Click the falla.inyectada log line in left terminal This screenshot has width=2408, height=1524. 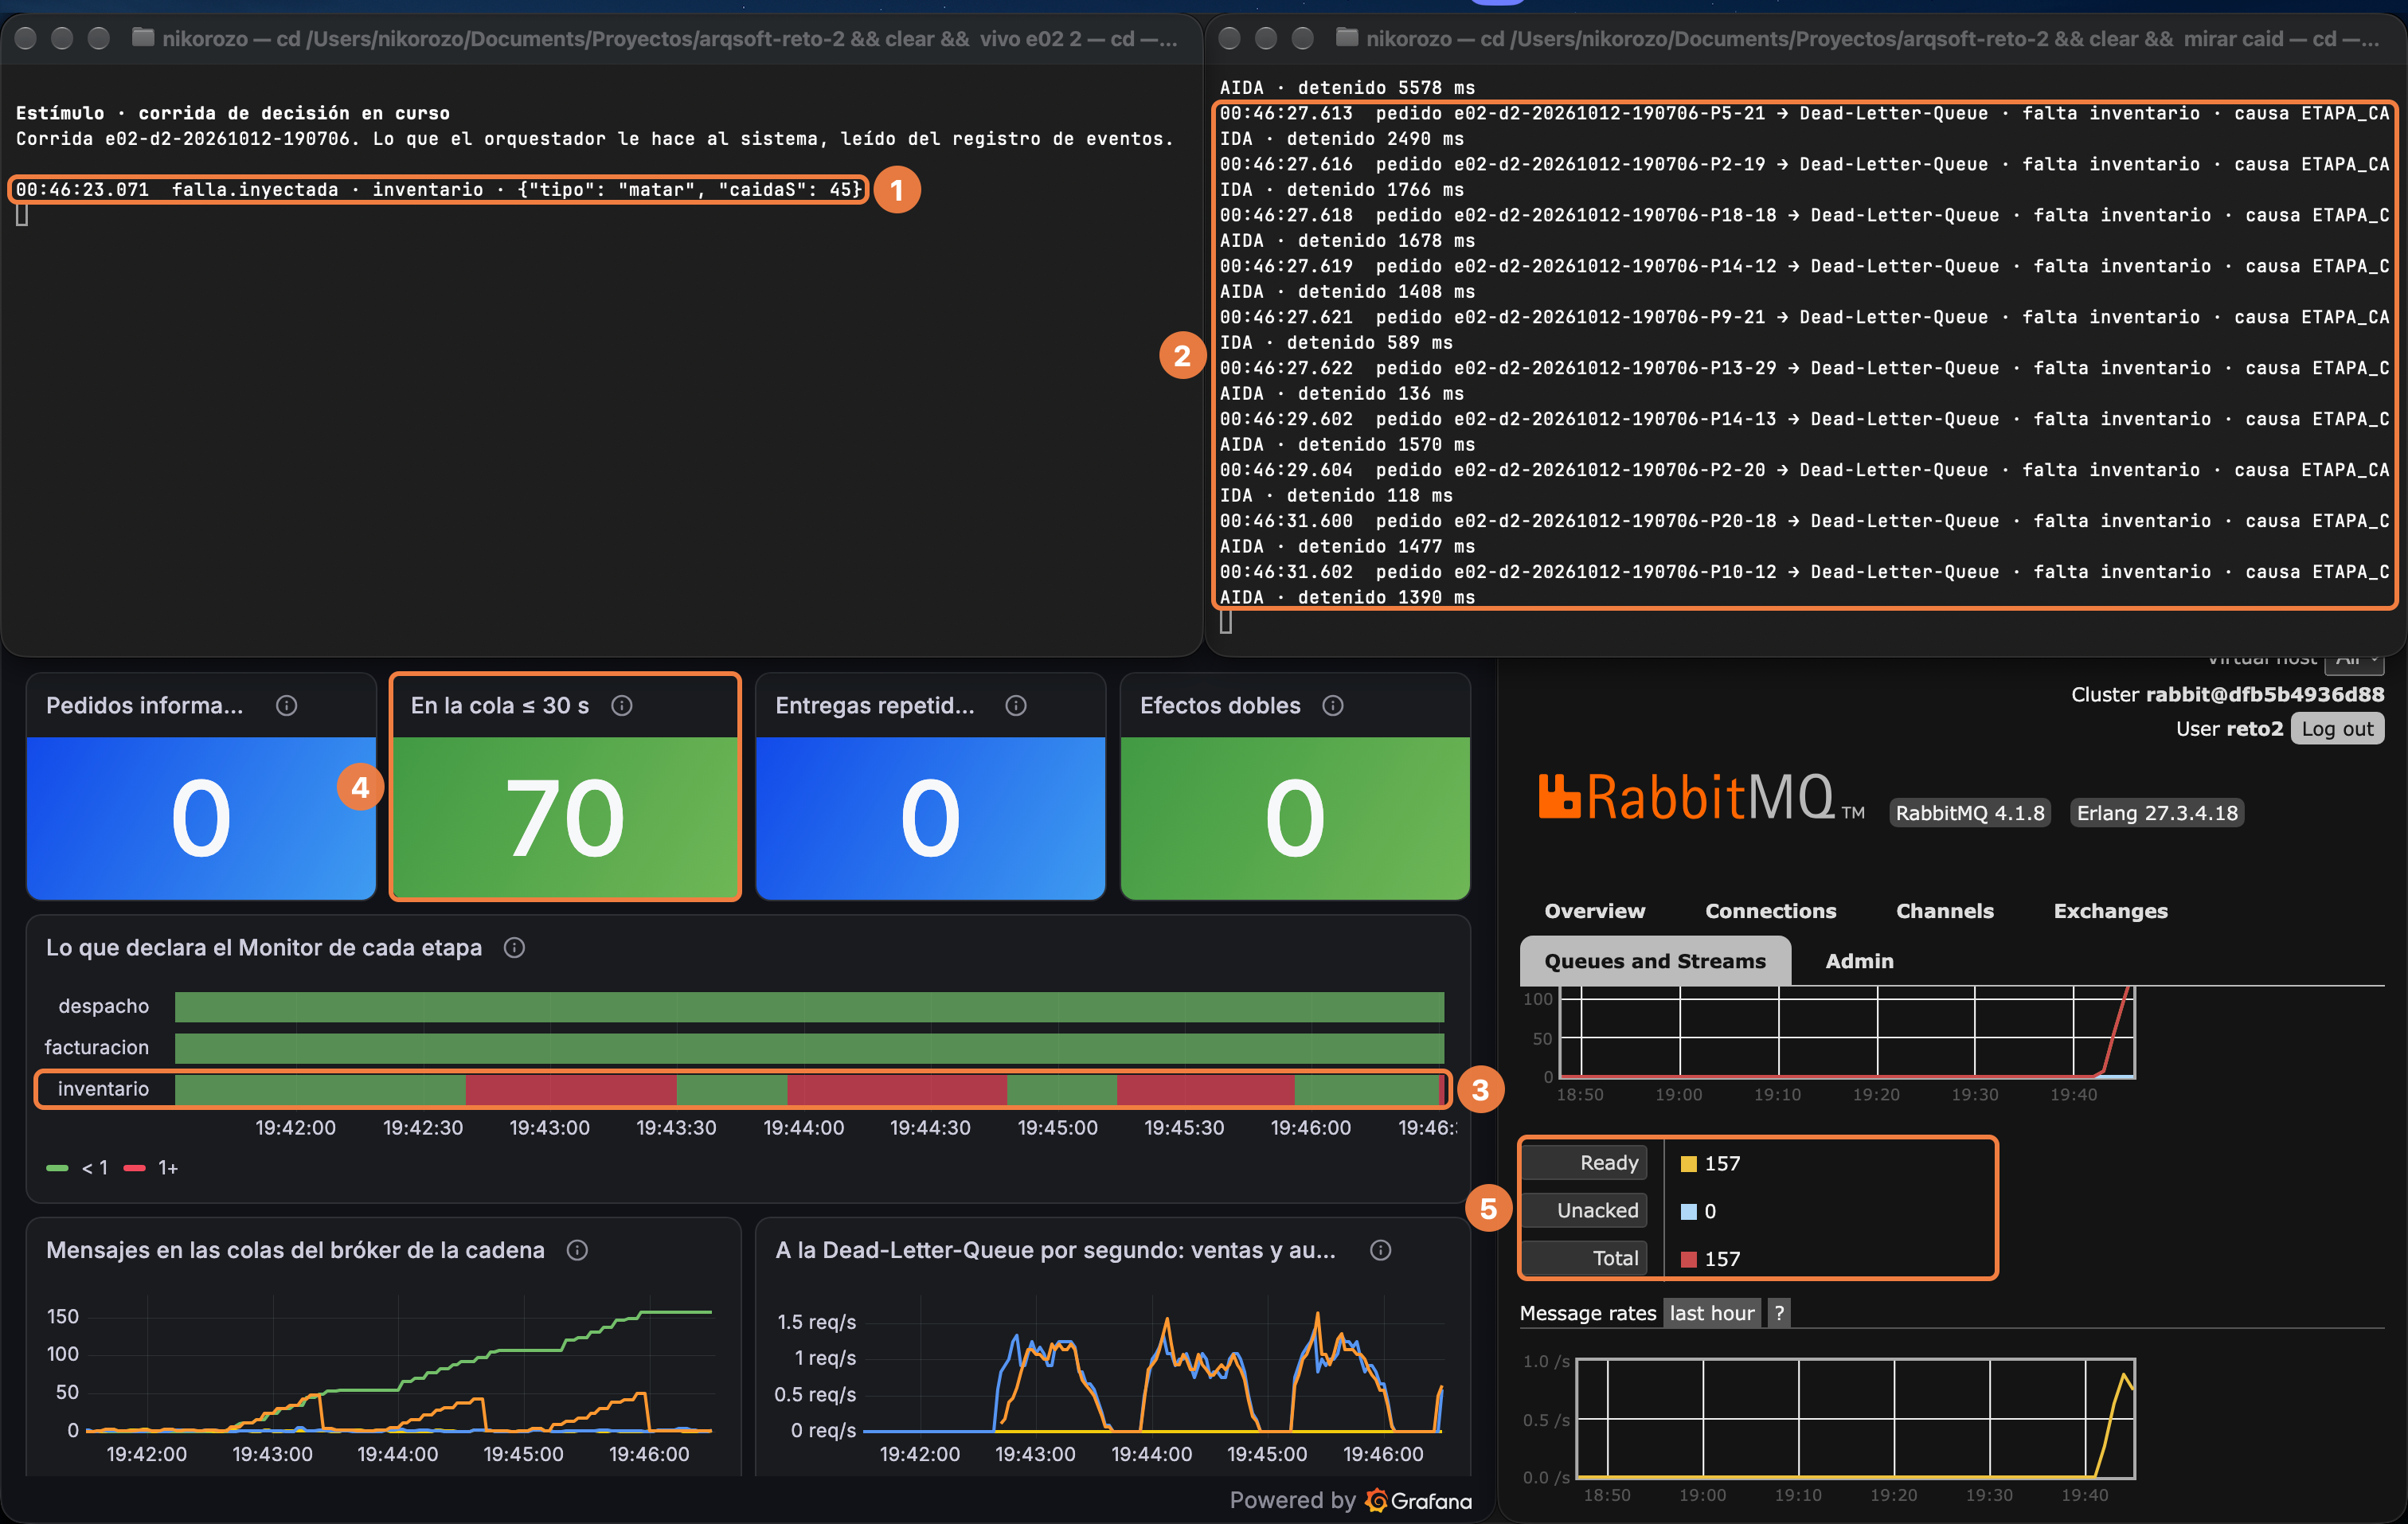[438, 189]
